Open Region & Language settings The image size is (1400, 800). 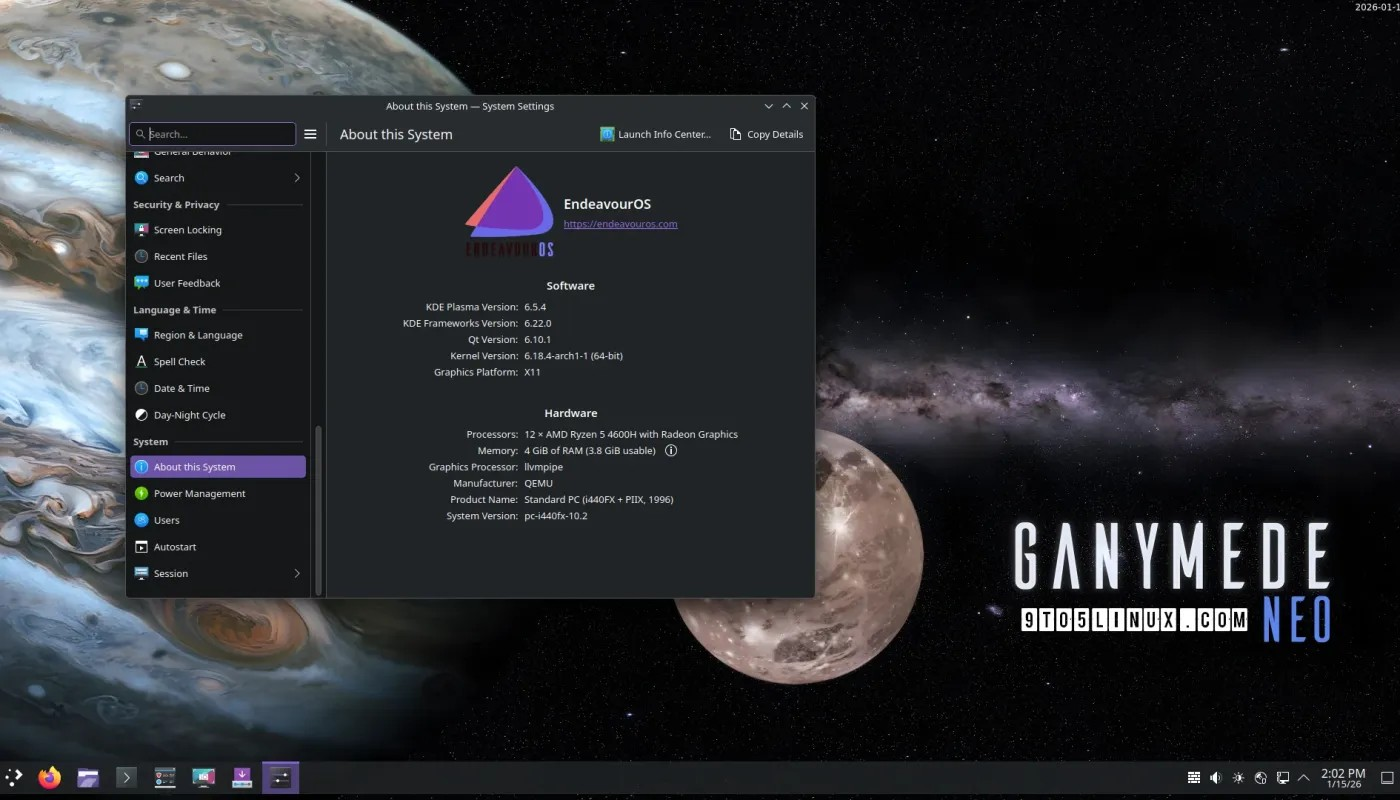coord(196,335)
